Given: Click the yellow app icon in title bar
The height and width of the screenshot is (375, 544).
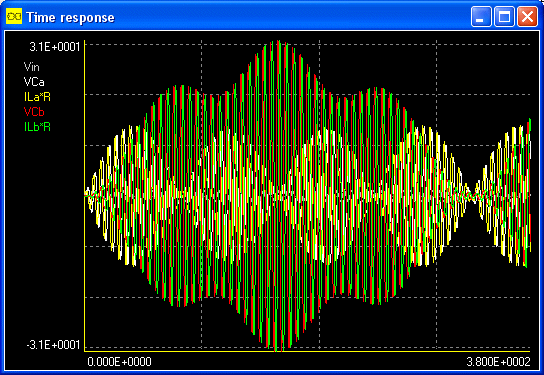Looking at the screenshot, I should point(14,17).
